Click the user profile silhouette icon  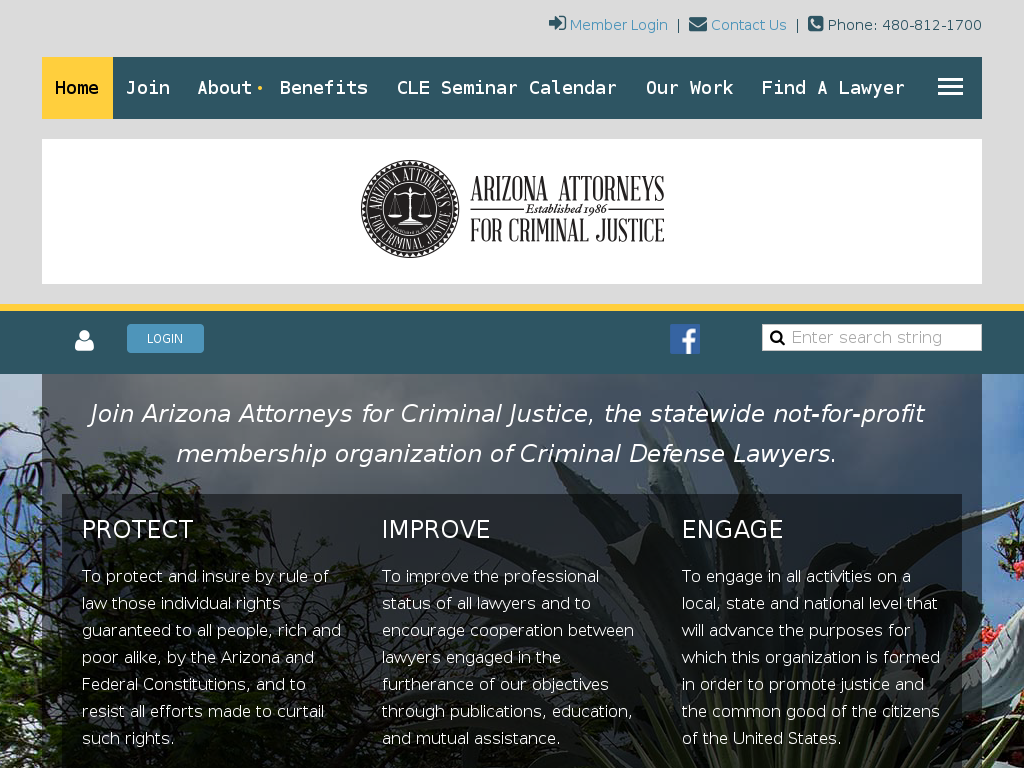84,340
